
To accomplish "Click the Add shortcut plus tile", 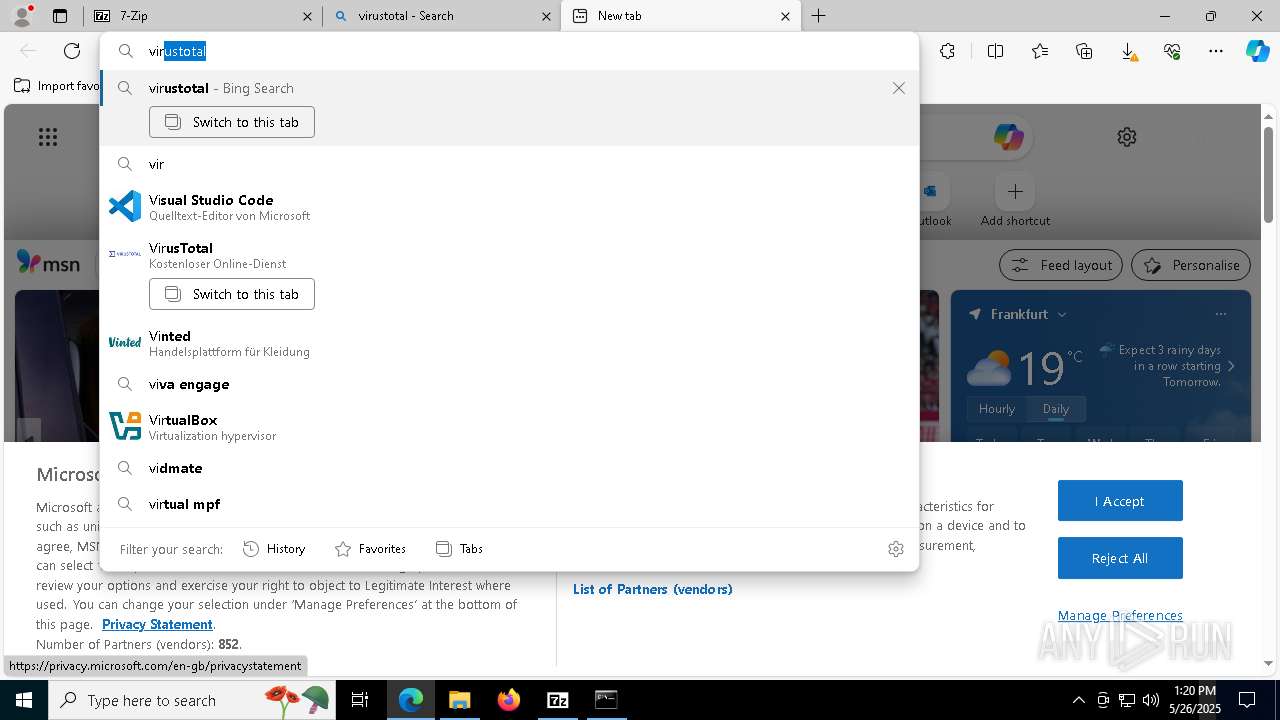I will [1015, 191].
